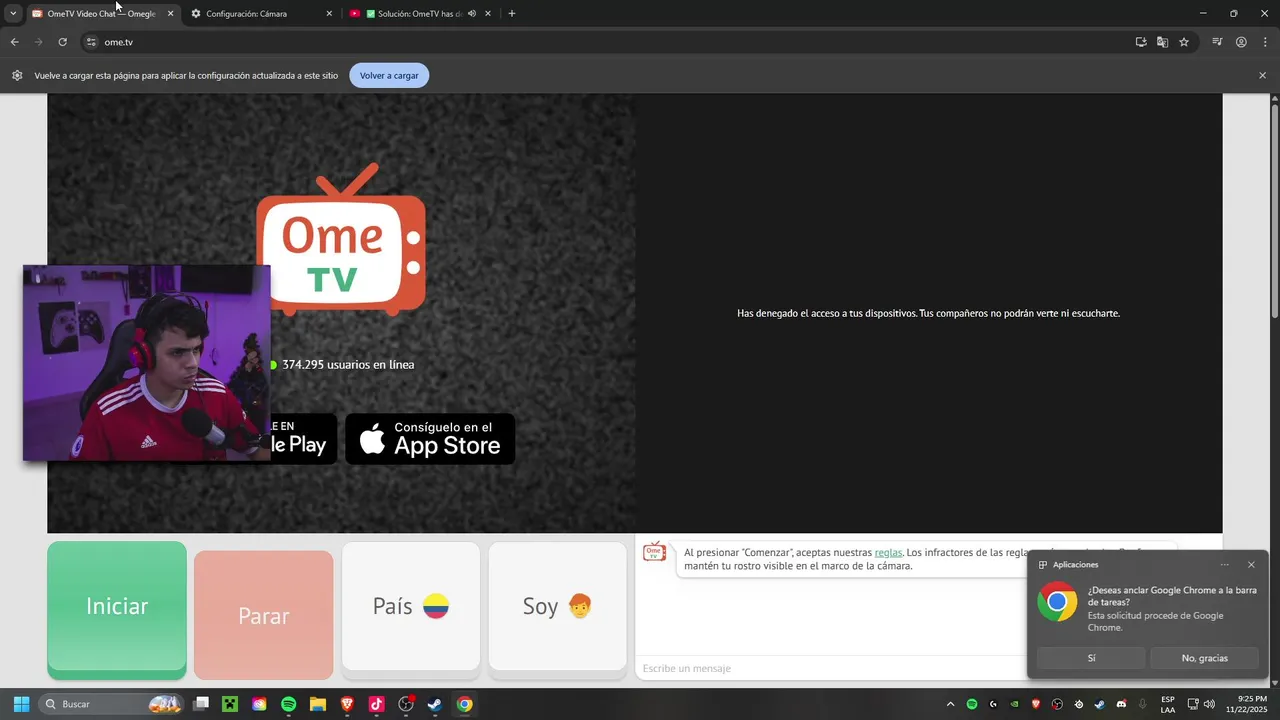Click the translate page icon
The width and height of the screenshot is (1280, 720).
pyautogui.click(x=1162, y=42)
